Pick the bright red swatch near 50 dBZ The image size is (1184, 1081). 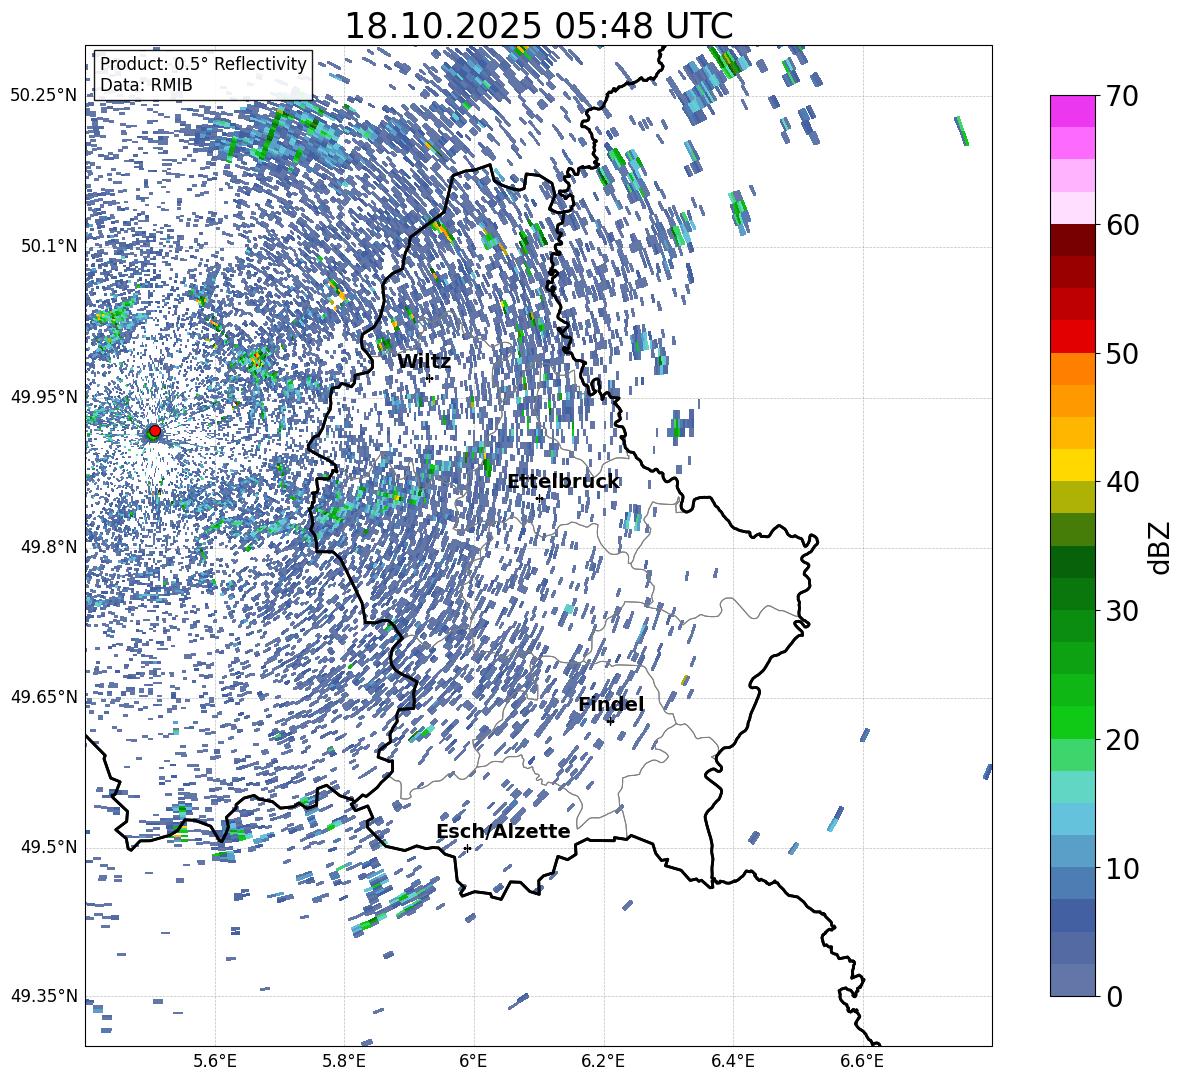(1072, 337)
